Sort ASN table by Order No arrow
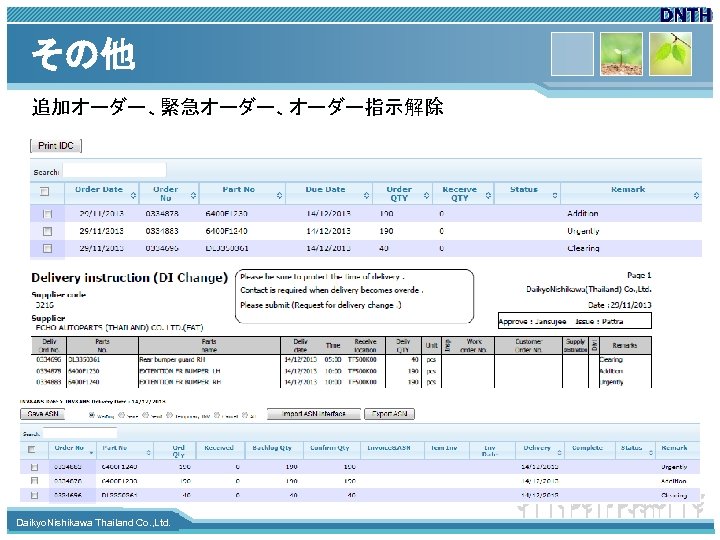 tap(91, 453)
